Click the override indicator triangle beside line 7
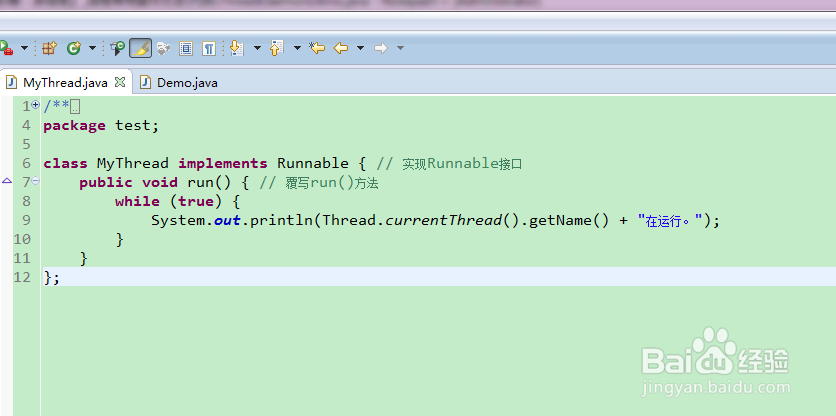The image size is (836, 416). coord(6,181)
